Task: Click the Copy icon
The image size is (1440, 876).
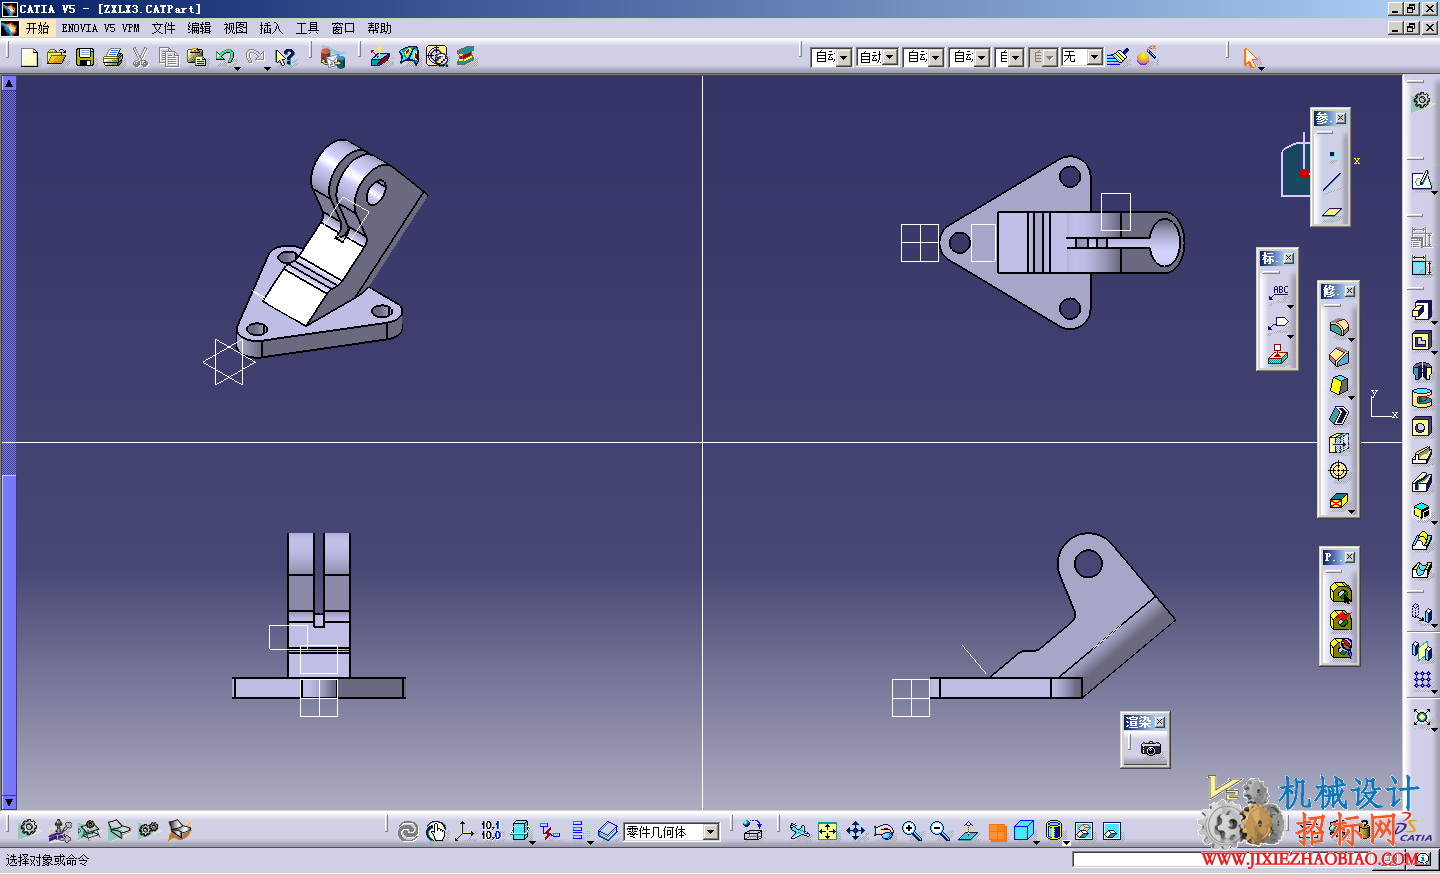Action: coord(169,57)
